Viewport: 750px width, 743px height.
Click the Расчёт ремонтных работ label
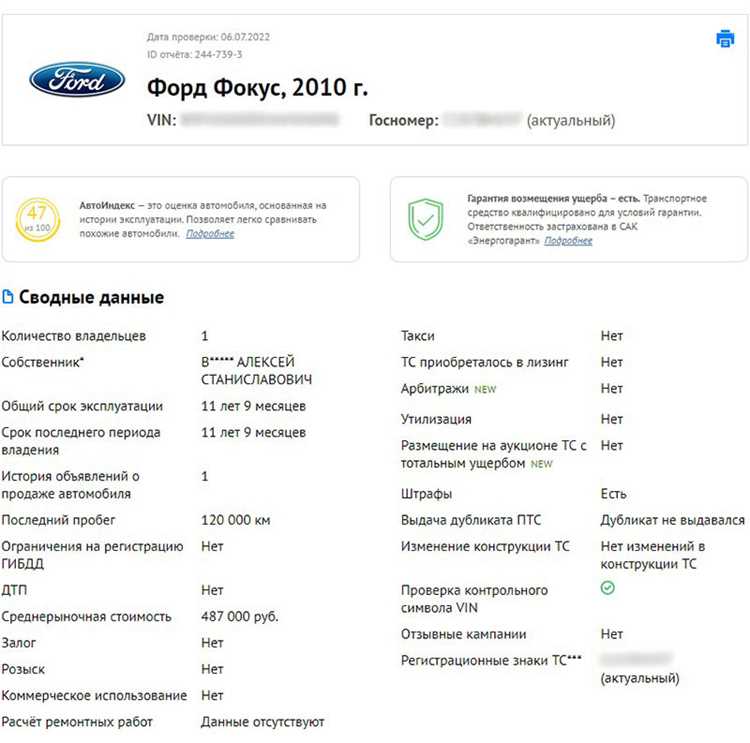[x=77, y=721]
